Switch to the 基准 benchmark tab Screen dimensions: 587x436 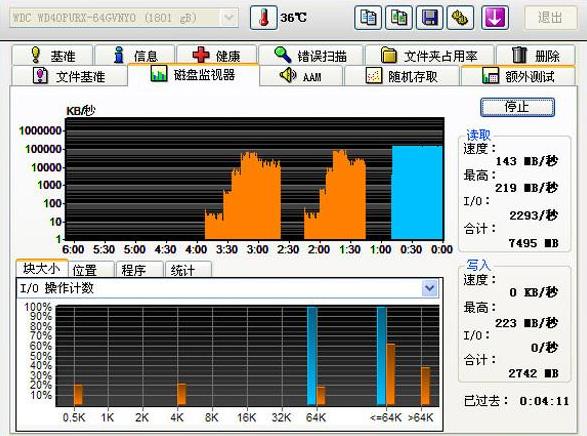tap(52, 55)
